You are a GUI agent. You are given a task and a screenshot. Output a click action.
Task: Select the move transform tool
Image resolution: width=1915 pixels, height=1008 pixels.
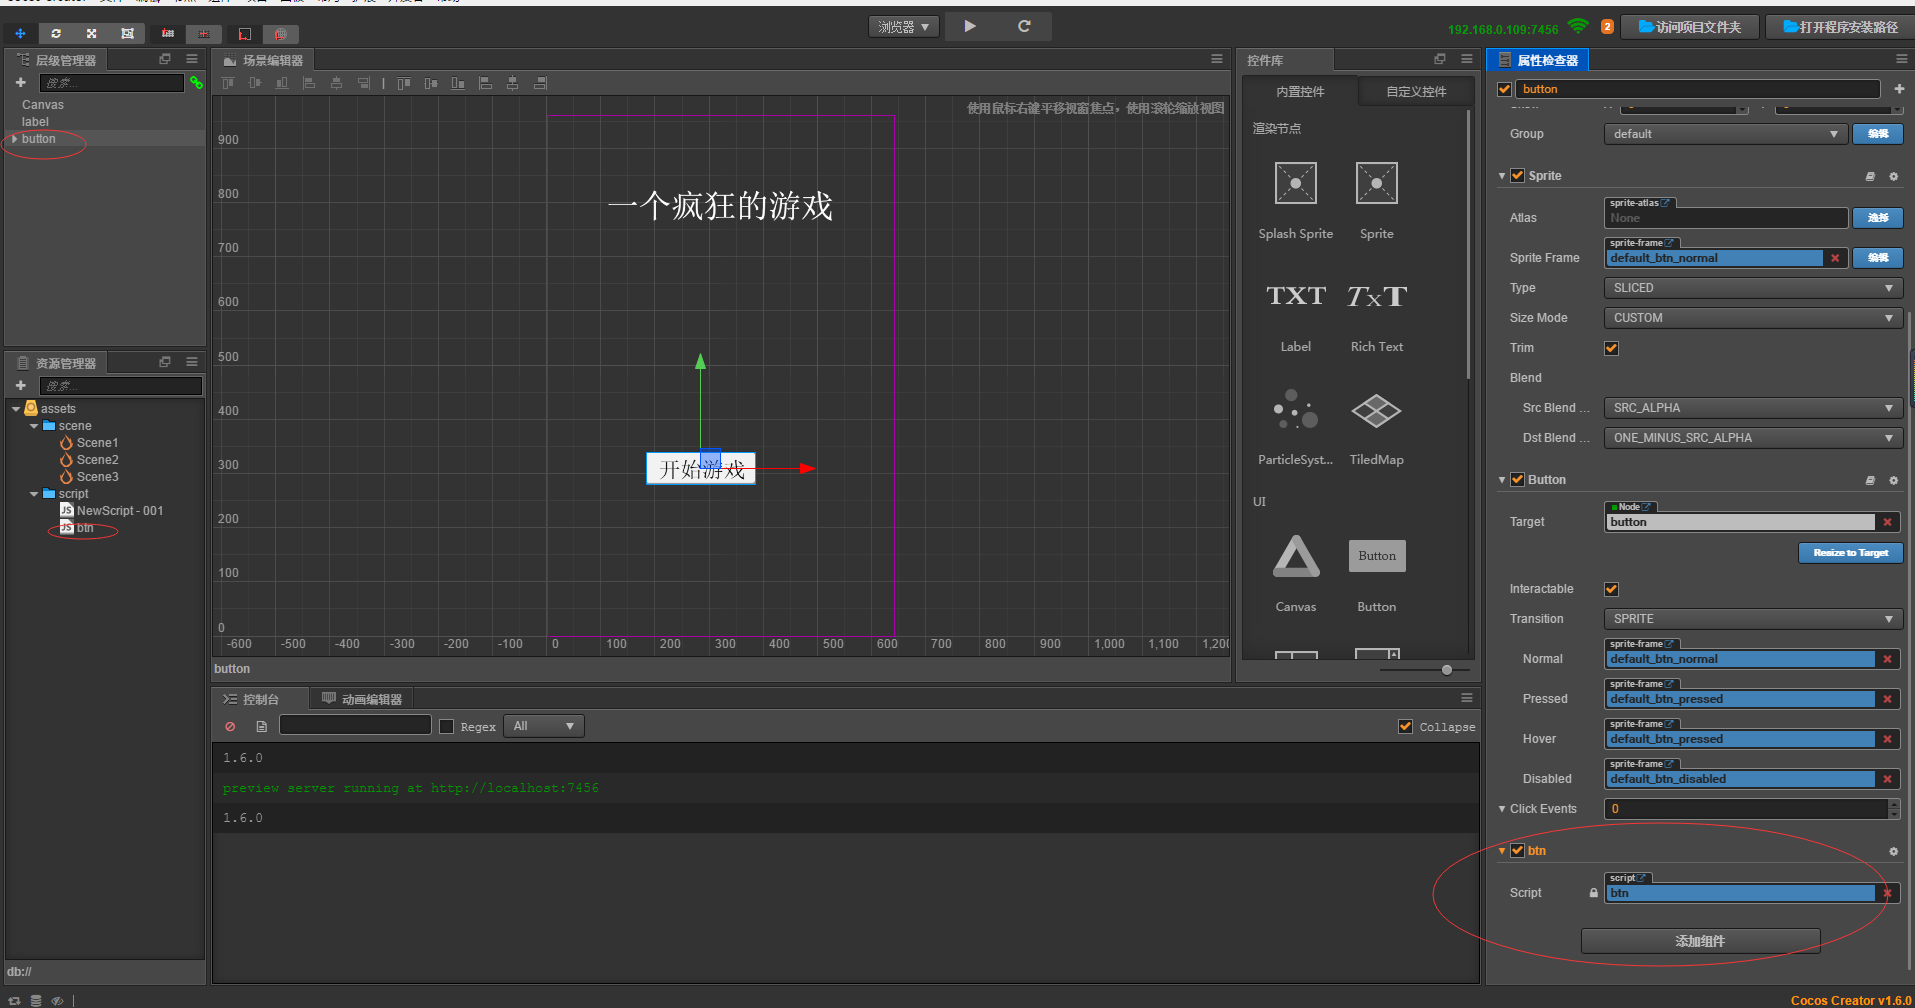click(x=20, y=33)
